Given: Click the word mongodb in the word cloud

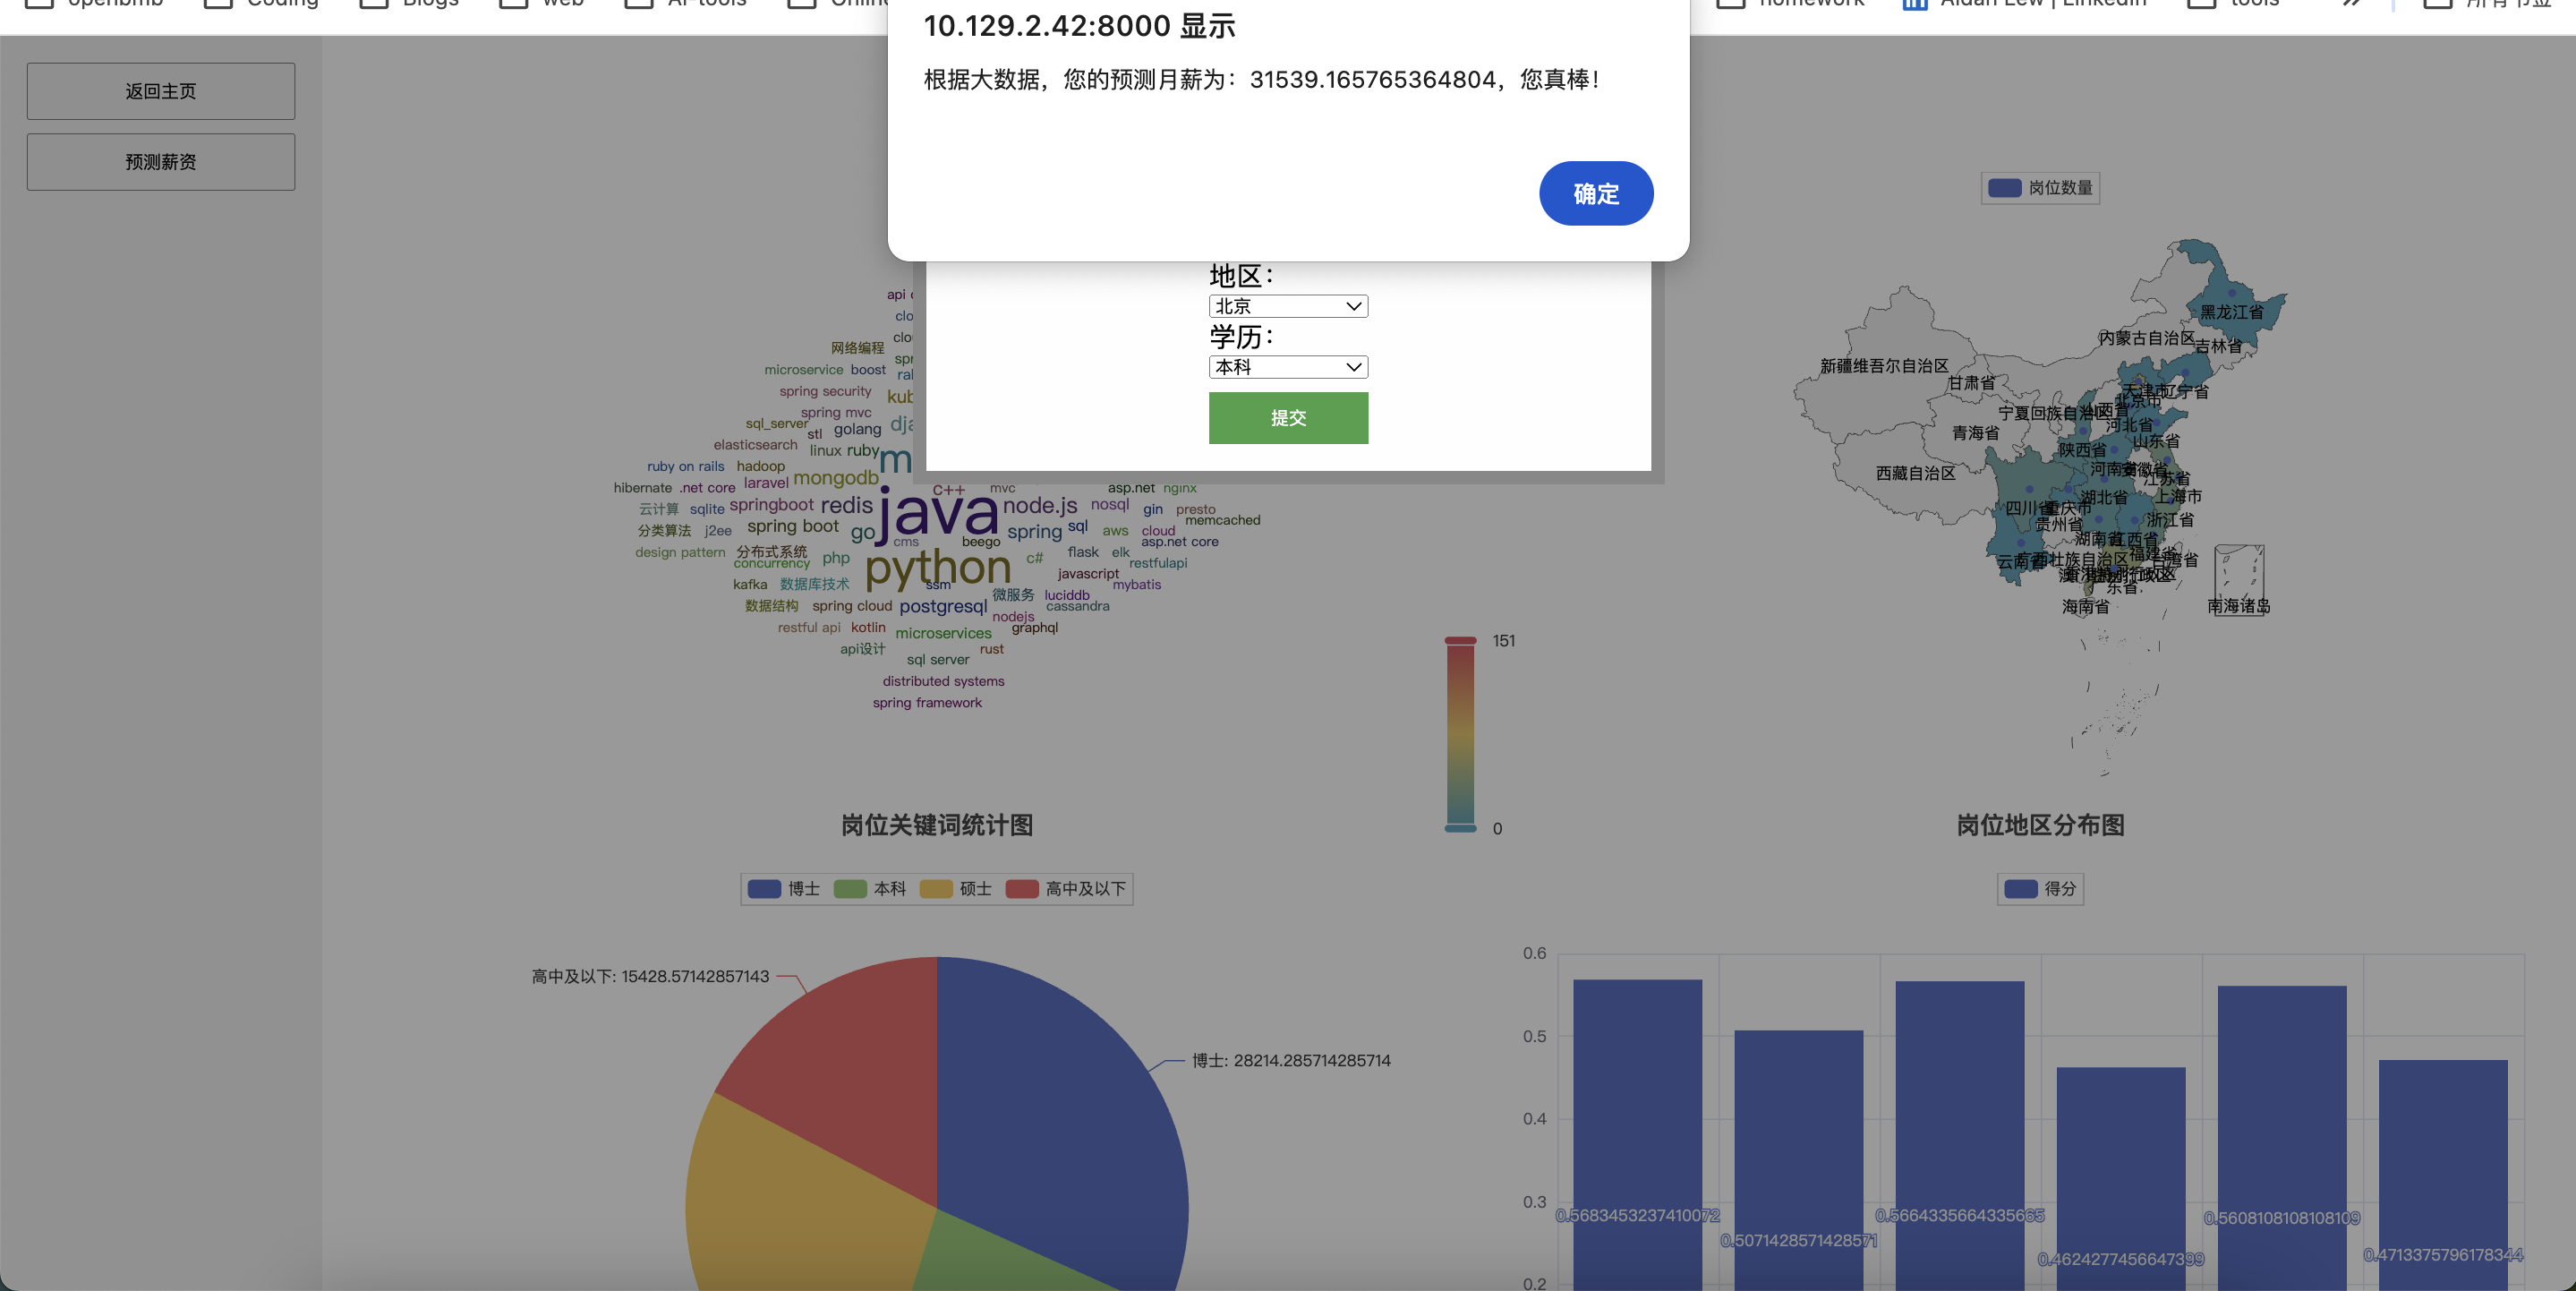Looking at the screenshot, I should [836, 478].
